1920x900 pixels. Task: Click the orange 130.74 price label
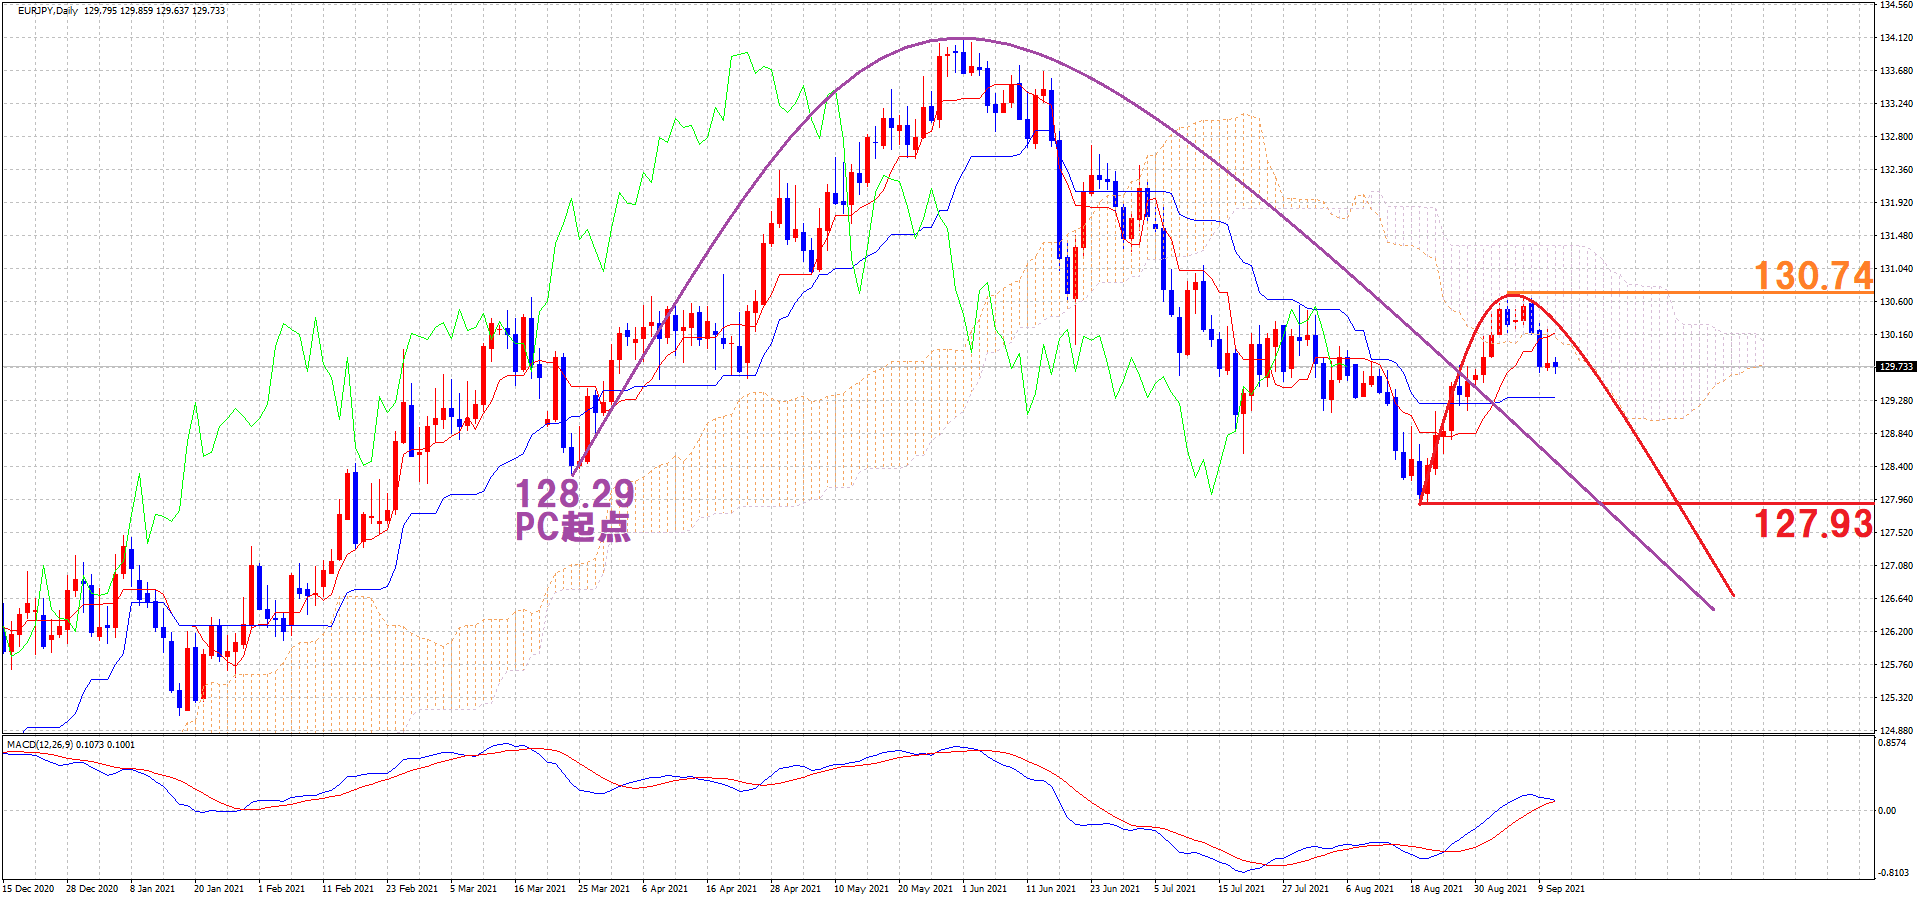coord(1812,275)
